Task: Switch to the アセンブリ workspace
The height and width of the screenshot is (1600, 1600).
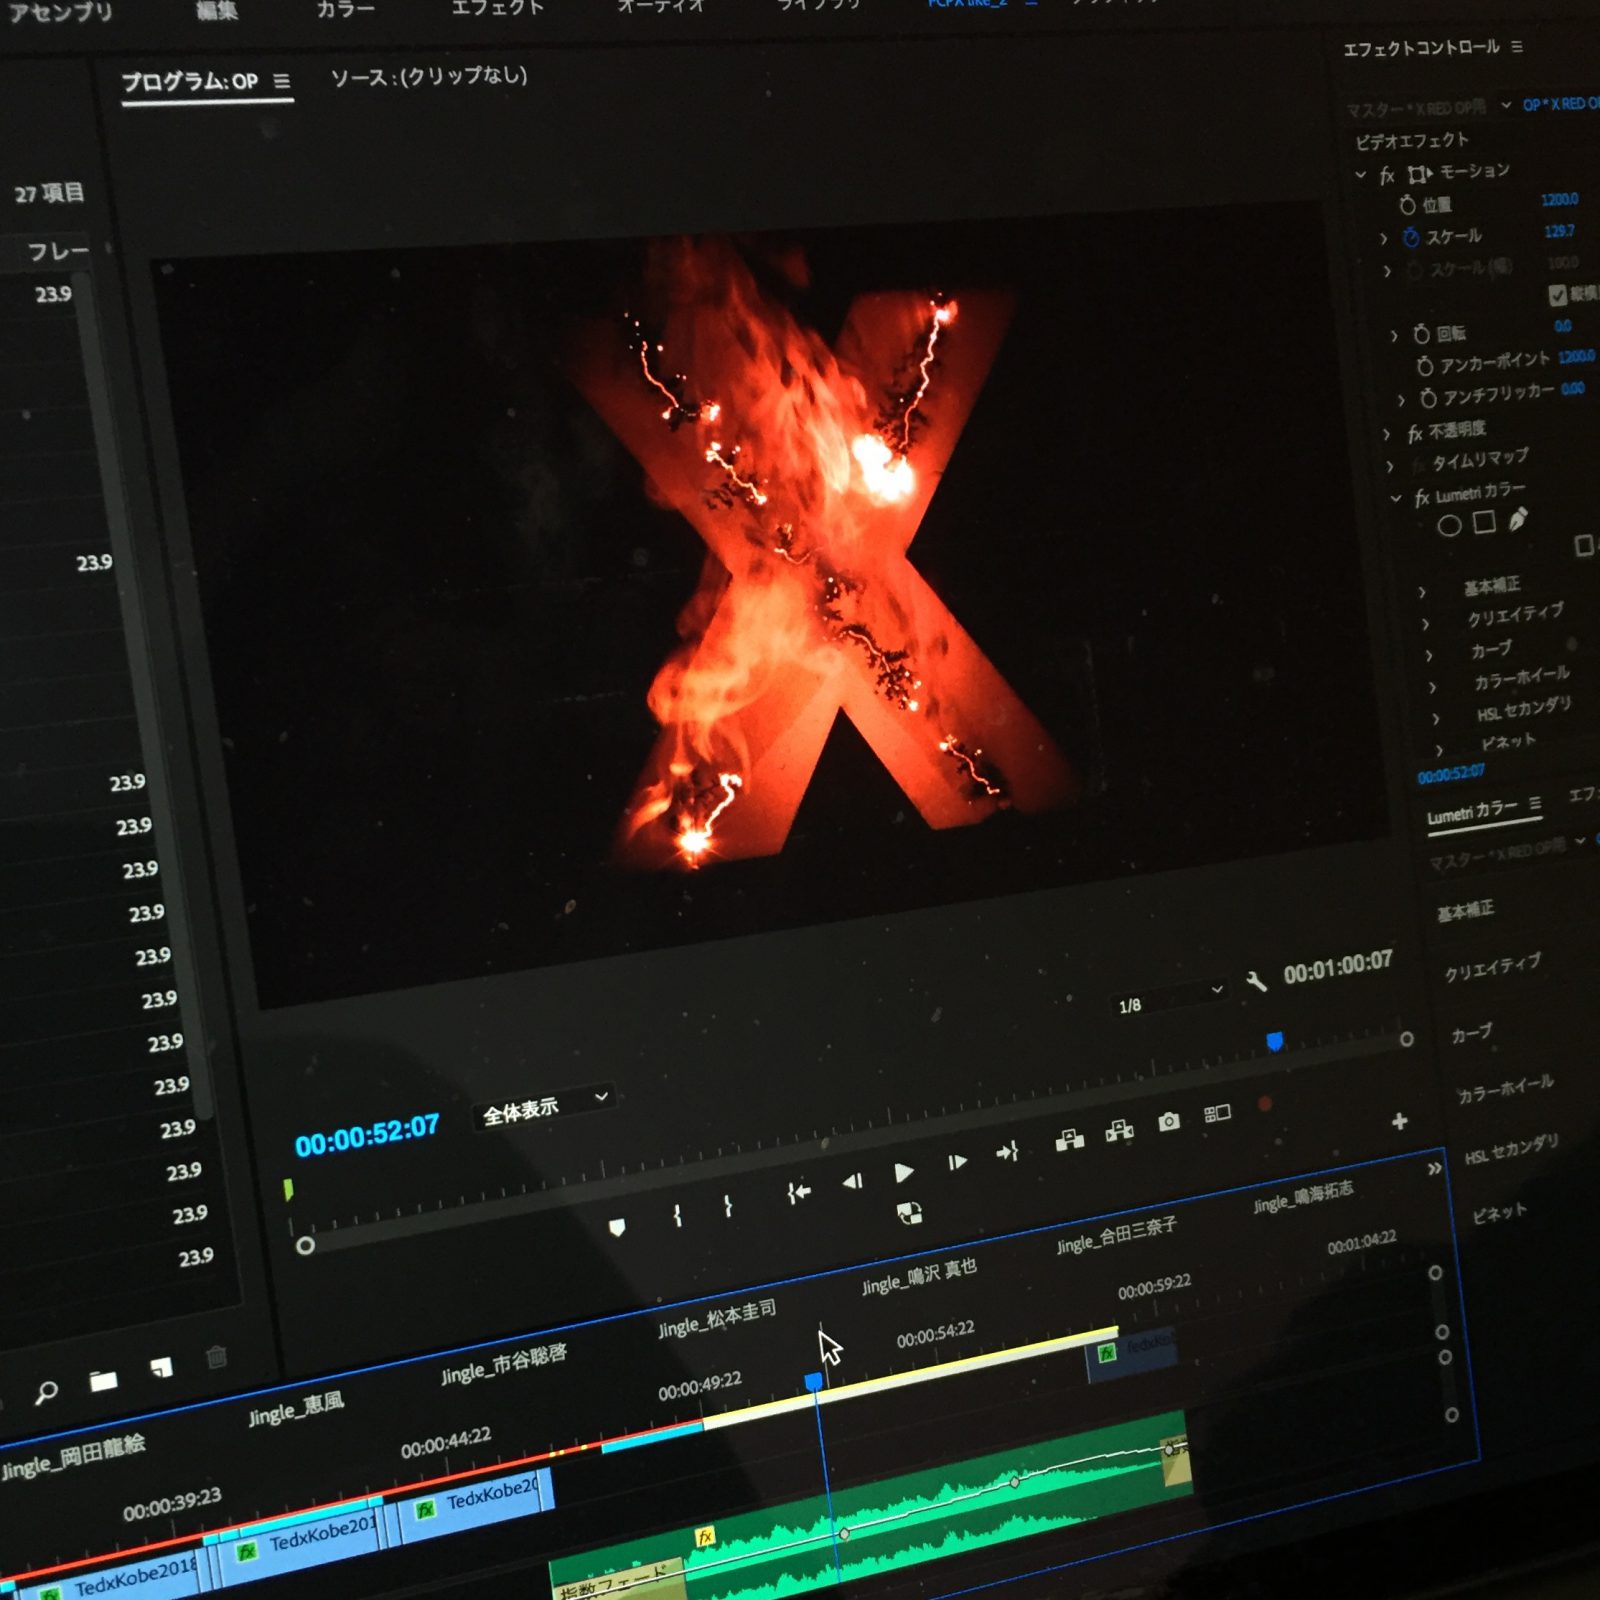Action: pyautogui.click(x=60, y=12)
